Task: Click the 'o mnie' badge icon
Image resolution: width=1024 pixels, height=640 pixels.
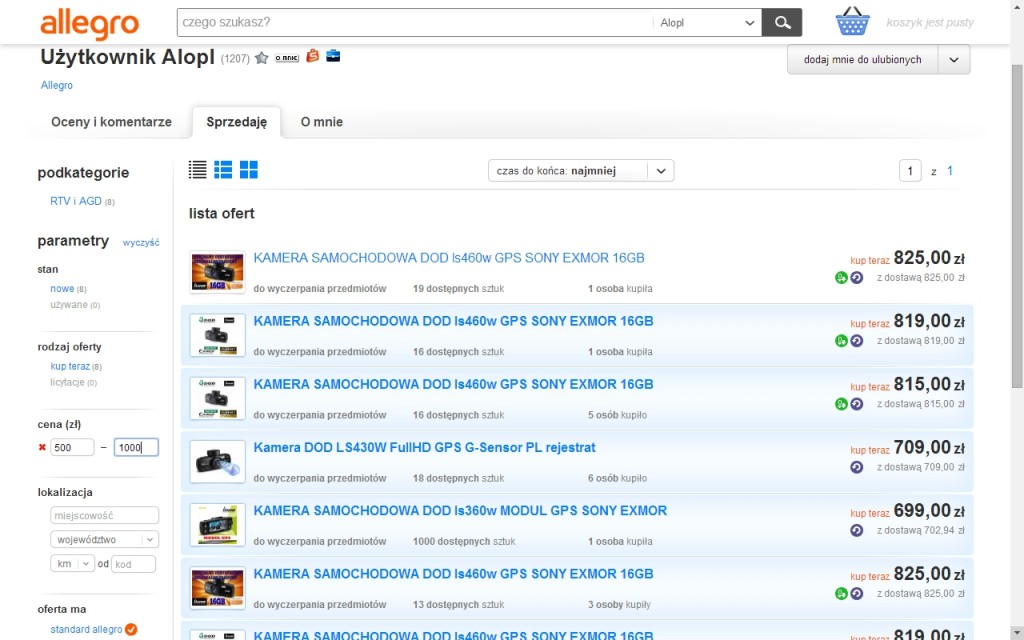Action: pyautogui.click(x=287, y=57)
